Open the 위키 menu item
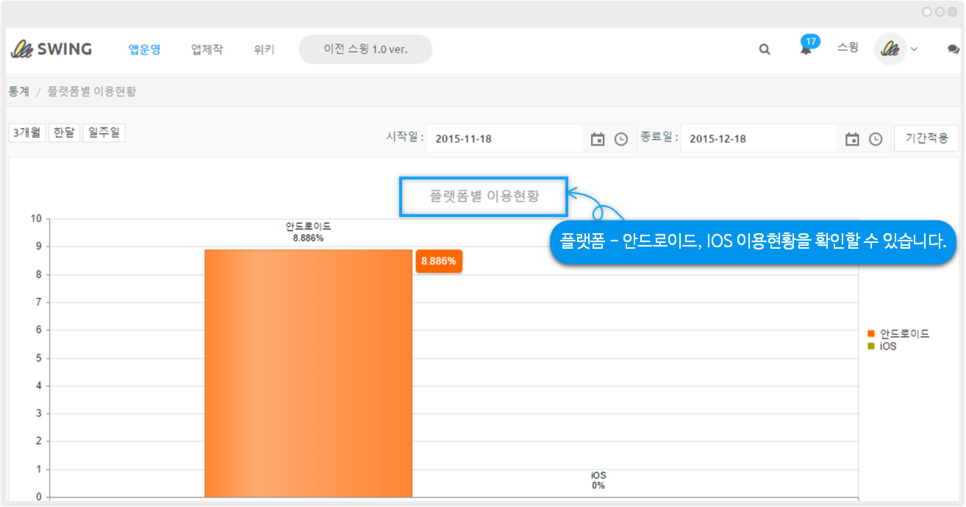966x507 pixels. 264,49
